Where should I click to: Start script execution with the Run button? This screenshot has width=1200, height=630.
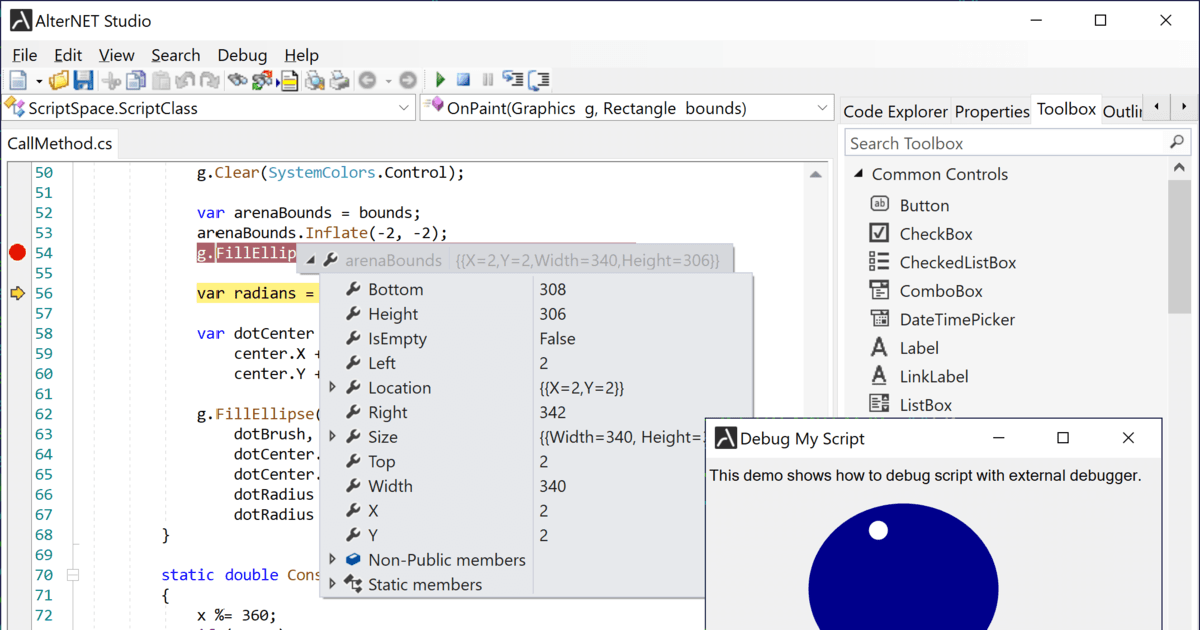440,79
